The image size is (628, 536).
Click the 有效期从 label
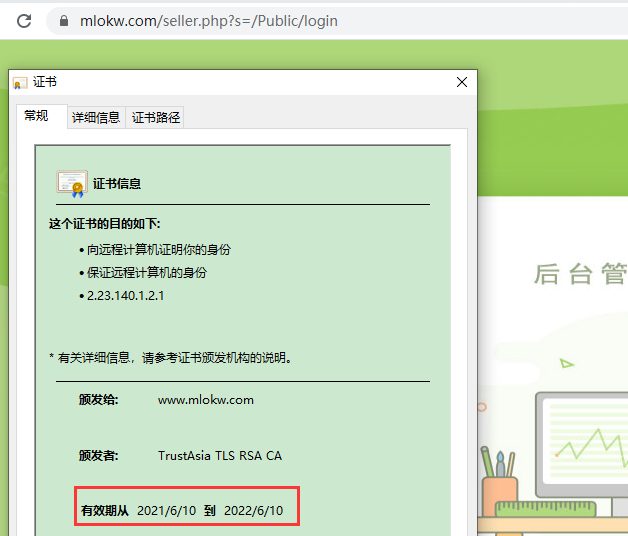coord(105,511)
